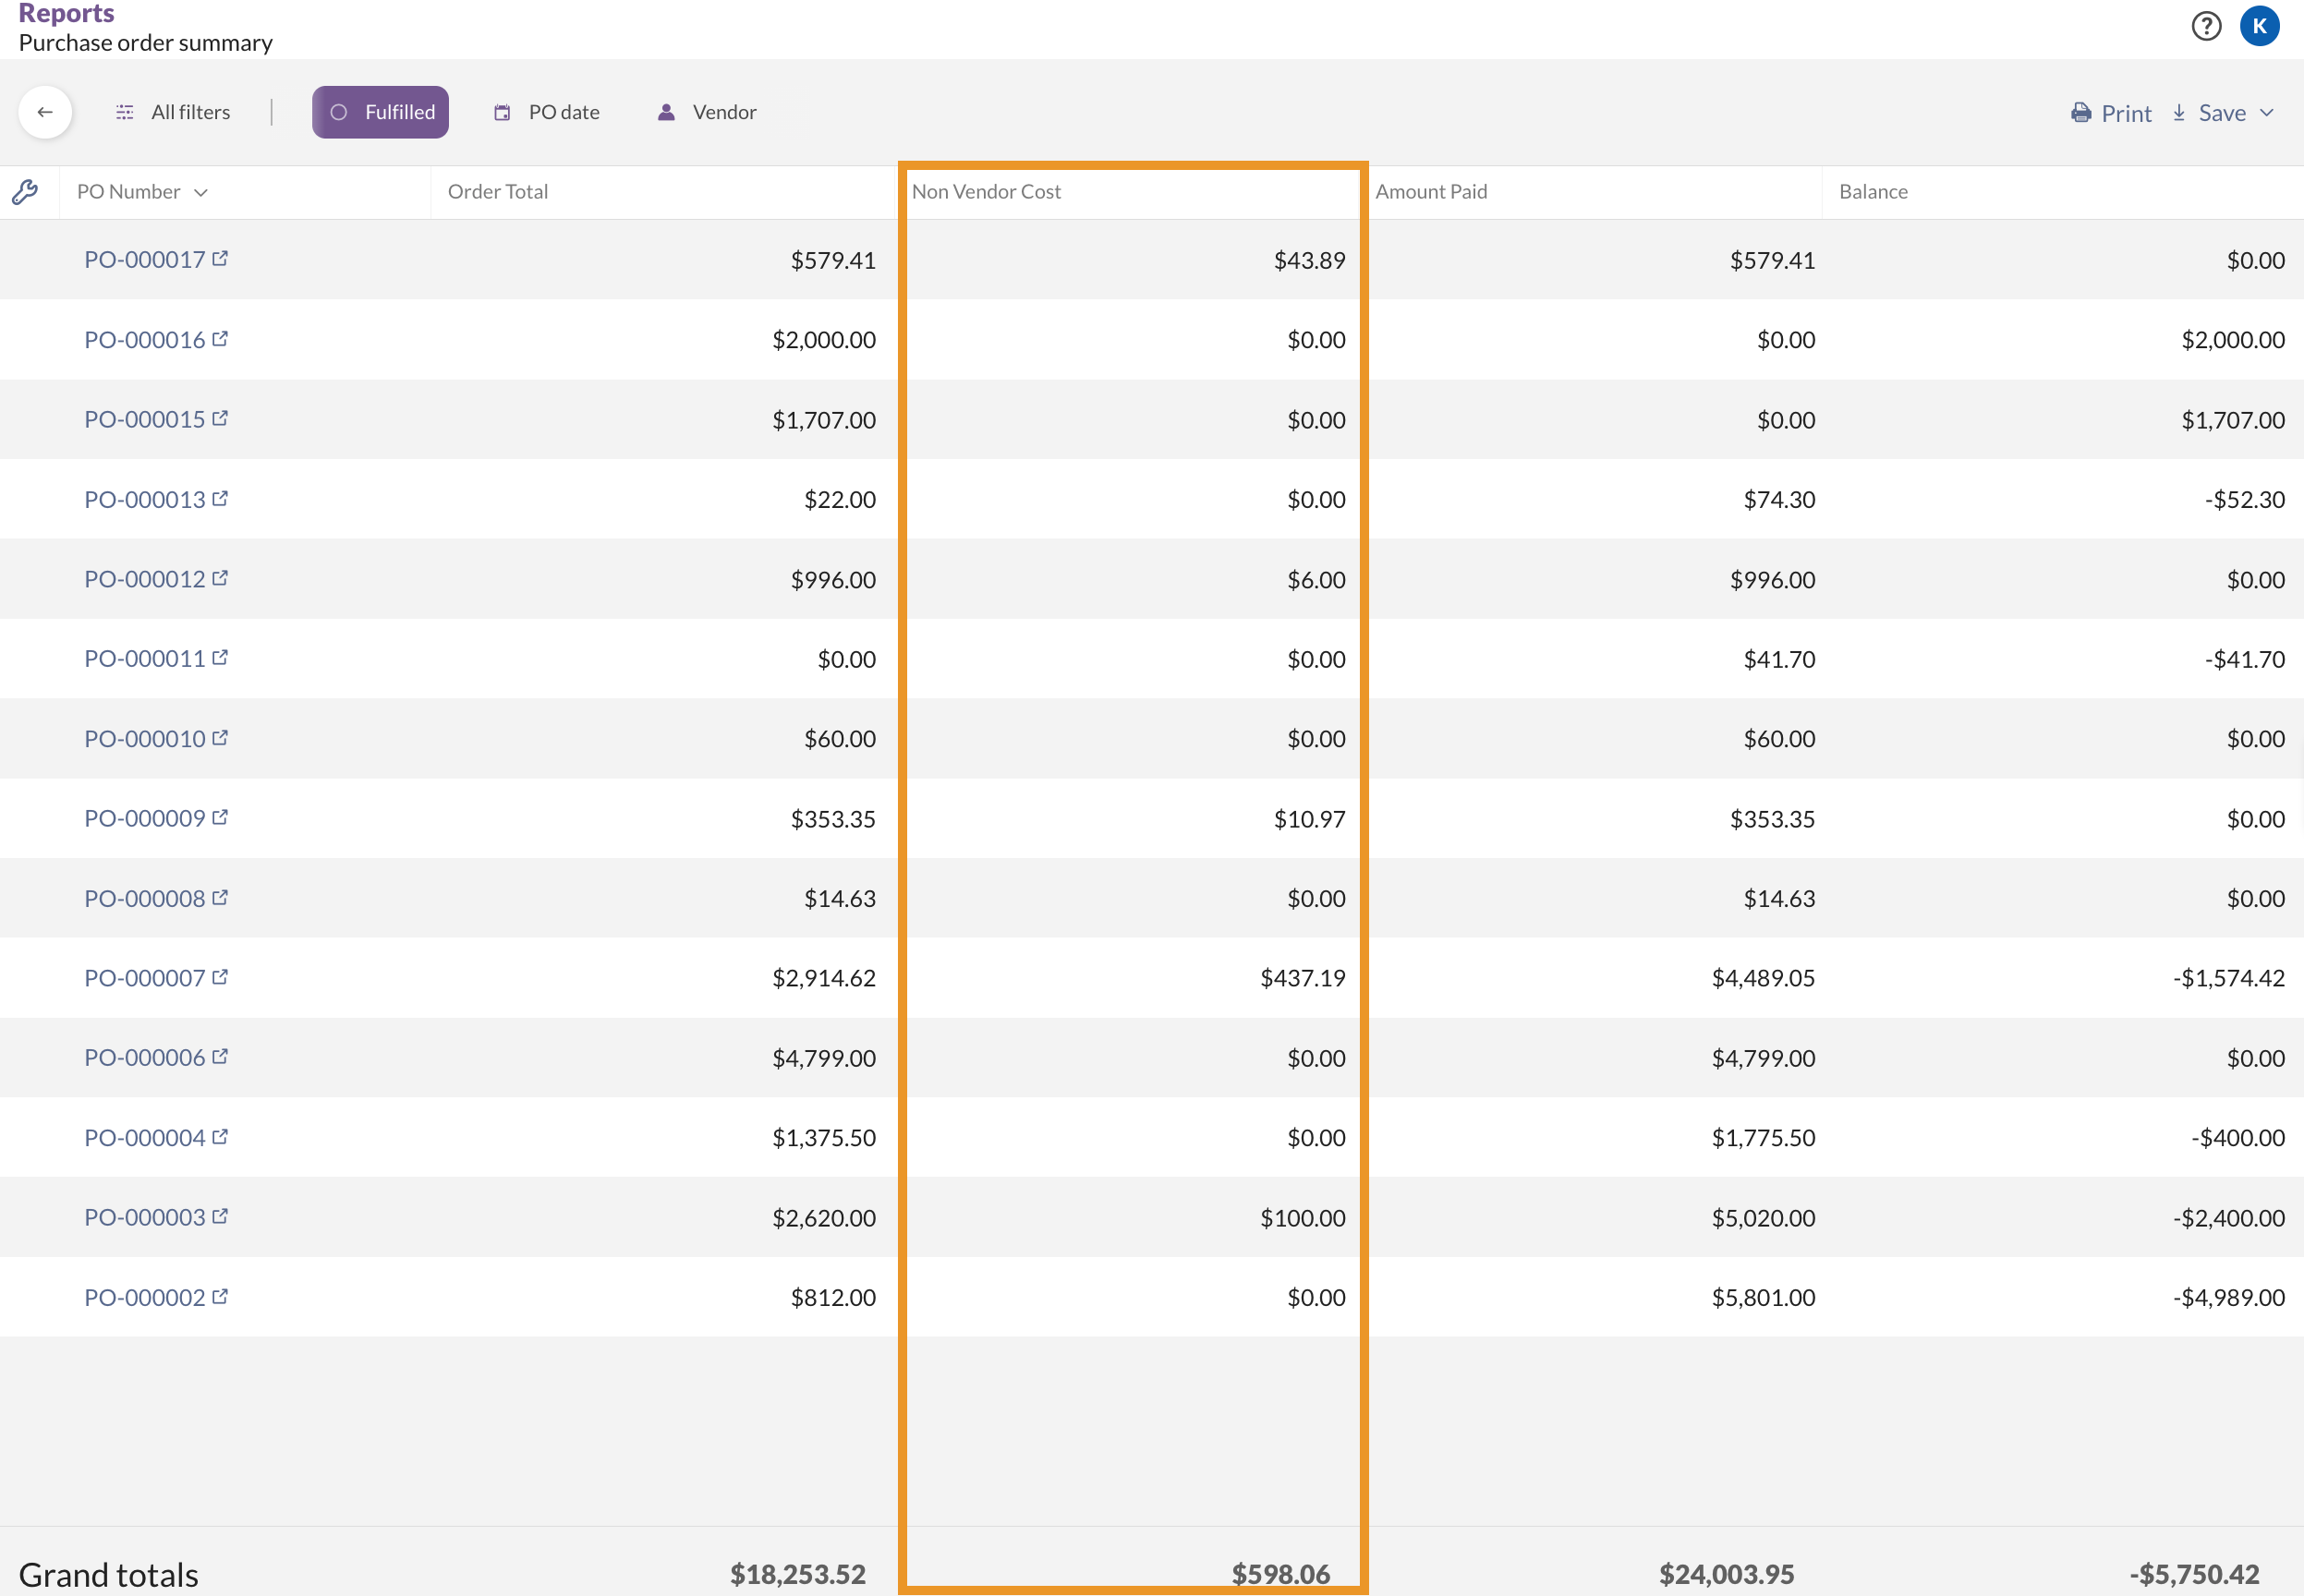2304x1596 pixels.
Task: Click the printer icon next to Print
Action: point(2080,113)
